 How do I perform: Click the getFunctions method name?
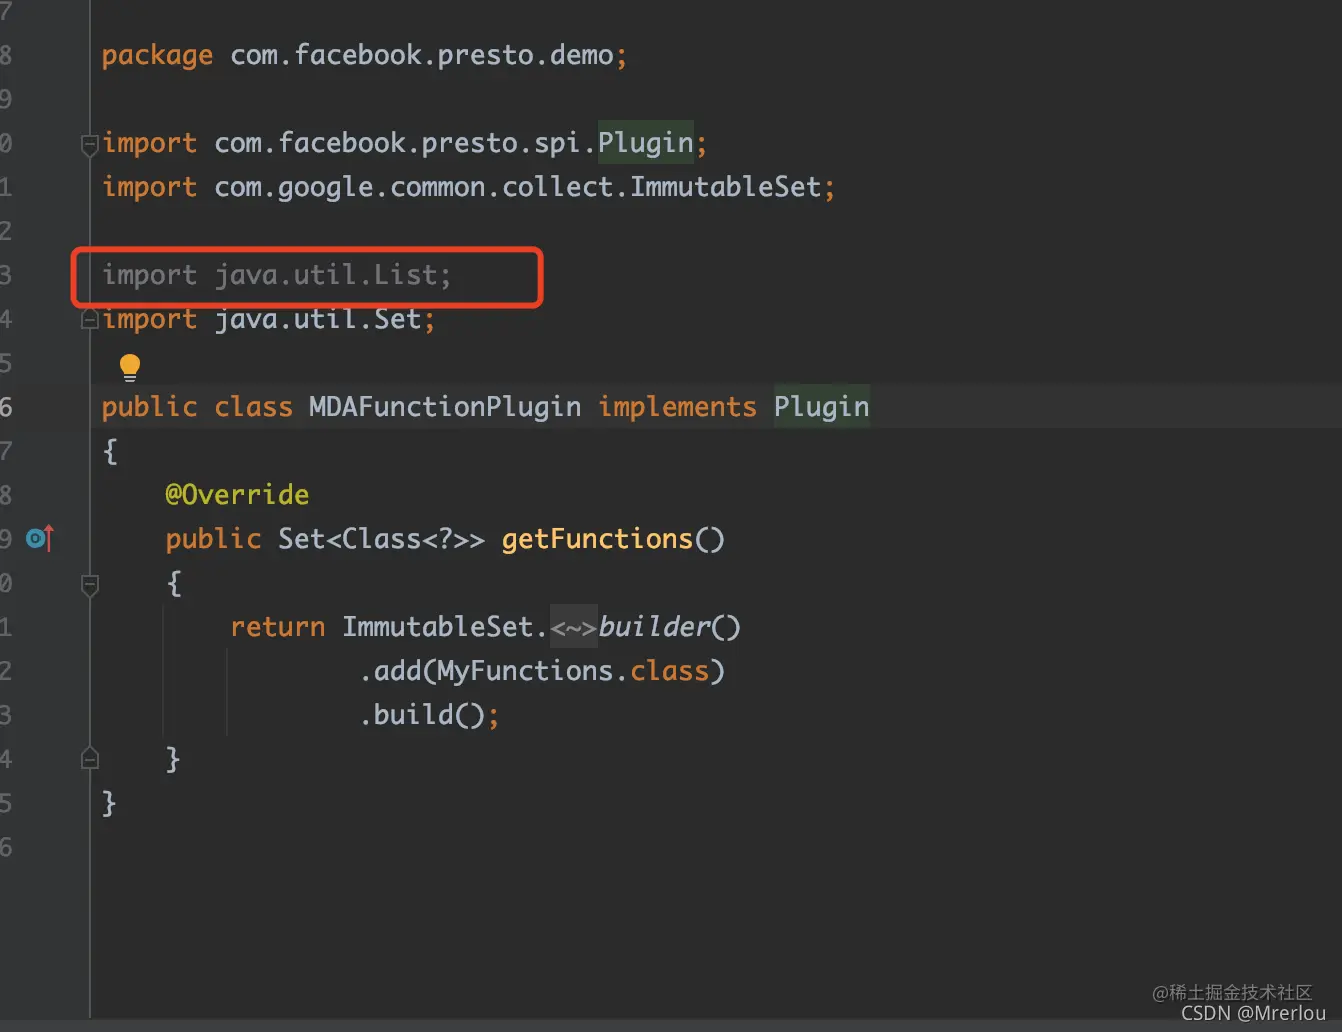pos(597,539)
